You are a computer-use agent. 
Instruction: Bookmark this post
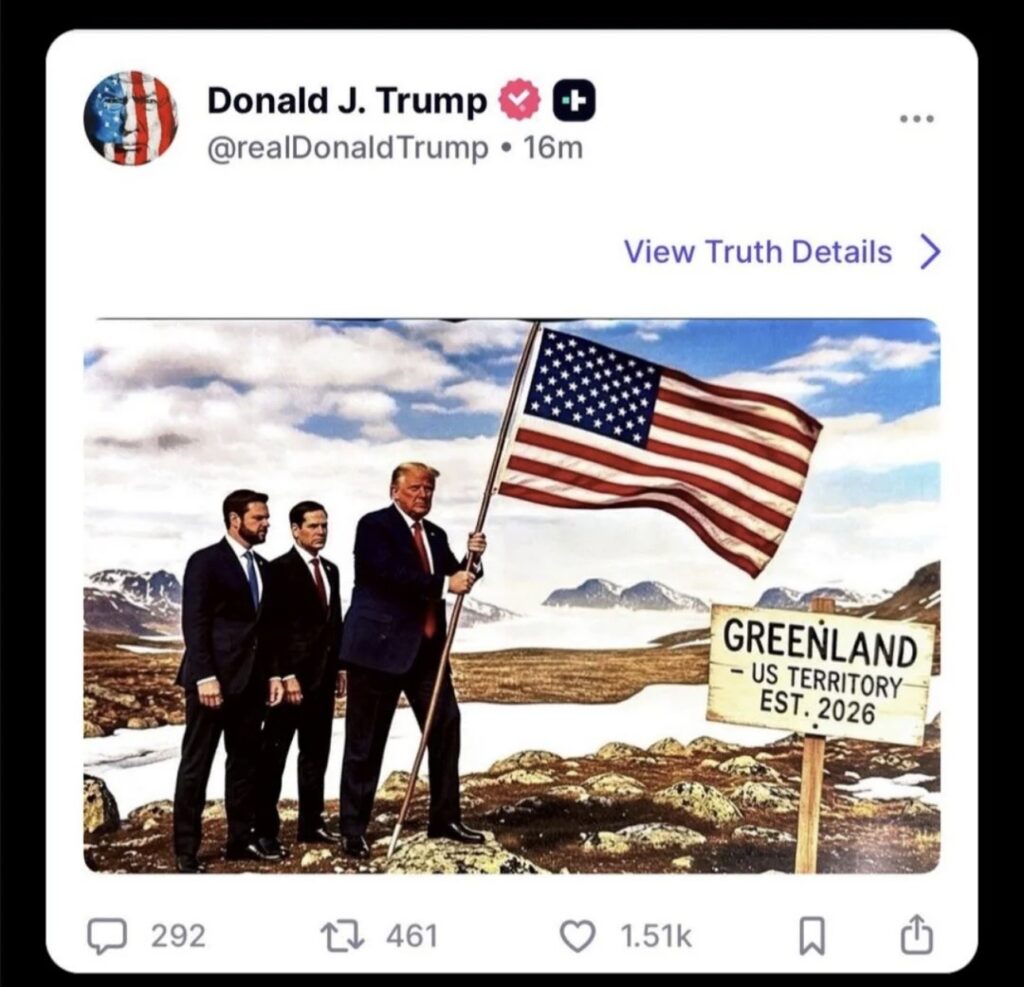[x=812, y=936]
